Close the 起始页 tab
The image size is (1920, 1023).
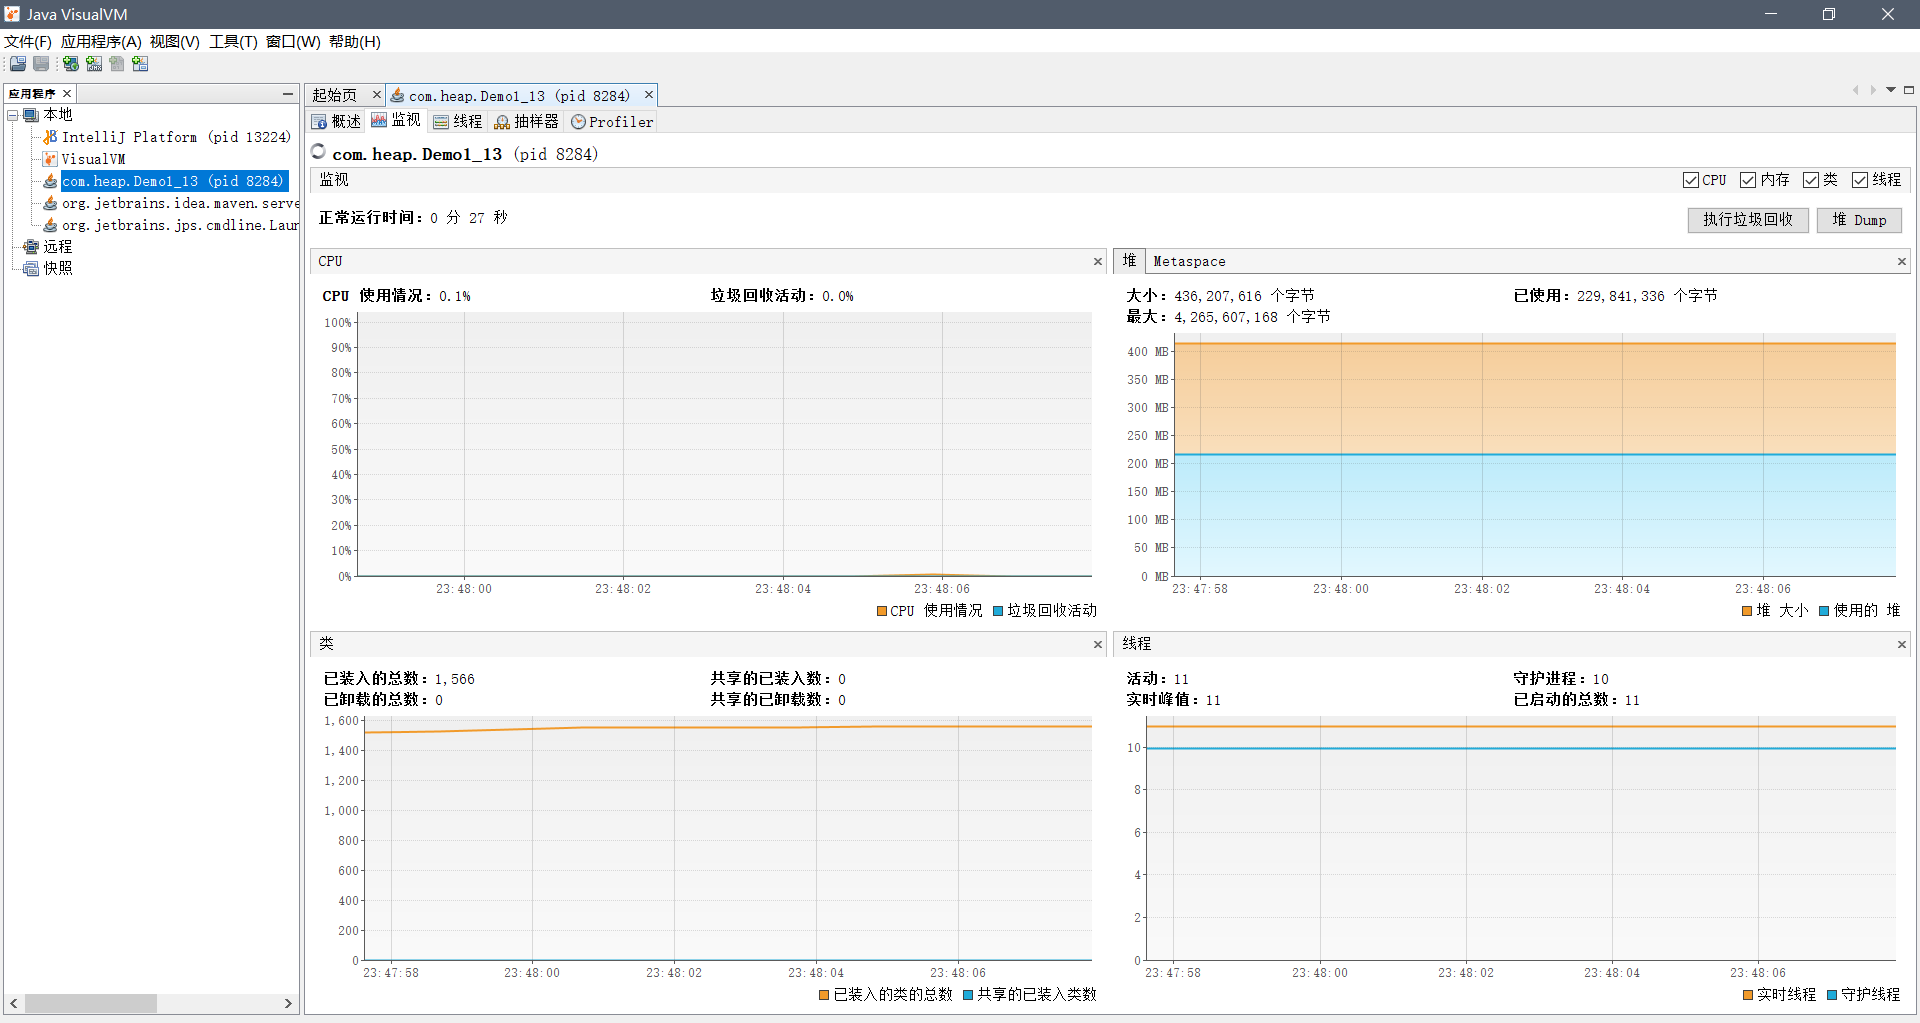pyautogui.click(x=377, y=95)
